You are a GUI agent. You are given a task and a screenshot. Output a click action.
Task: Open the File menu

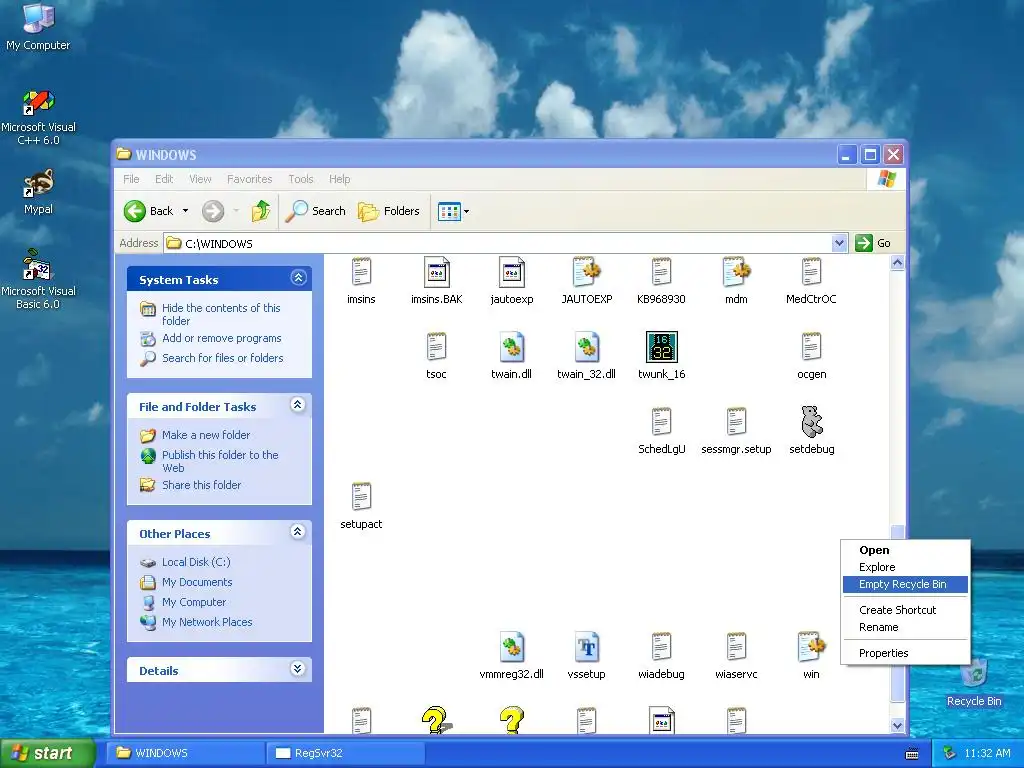(131, 179)
